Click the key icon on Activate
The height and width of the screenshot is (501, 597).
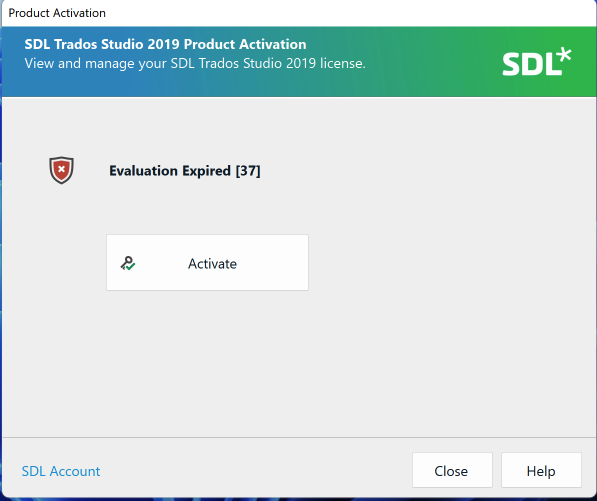click(128, 263)
